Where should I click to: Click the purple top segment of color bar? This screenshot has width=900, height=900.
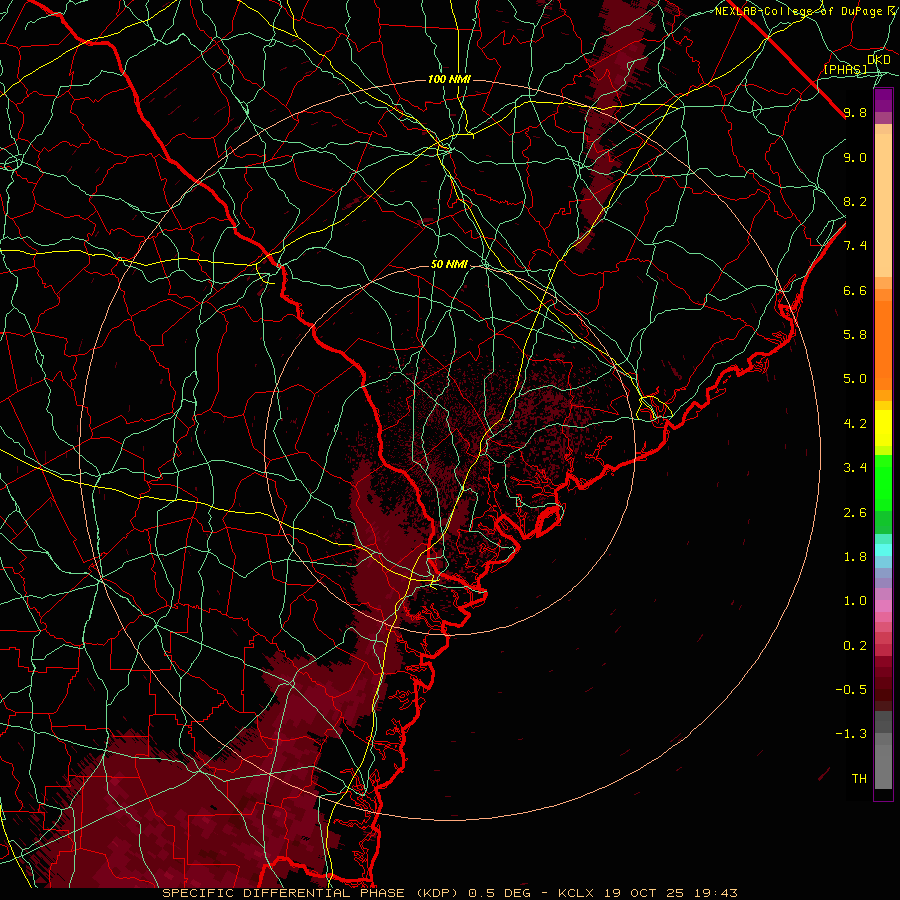coord(883,100)
